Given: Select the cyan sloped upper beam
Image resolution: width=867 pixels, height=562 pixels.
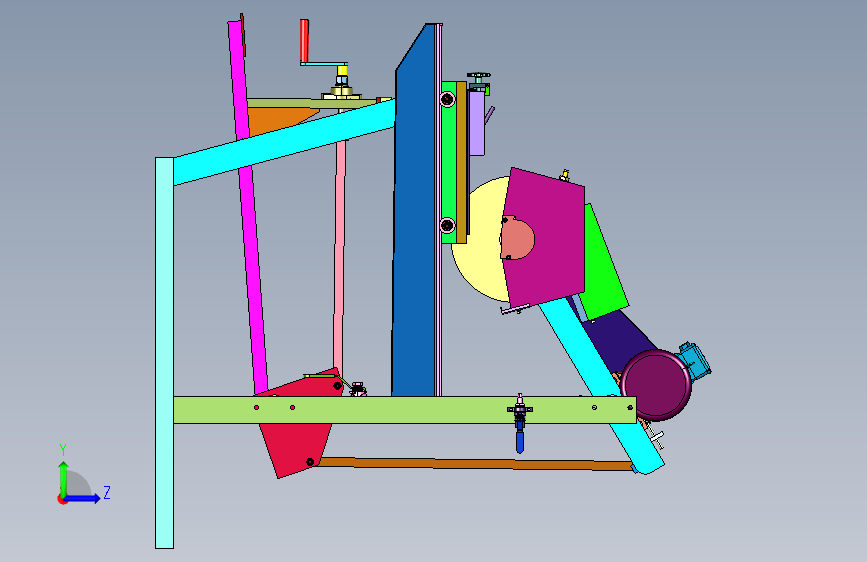Looking at the screenshot, I should click(284, 142).
